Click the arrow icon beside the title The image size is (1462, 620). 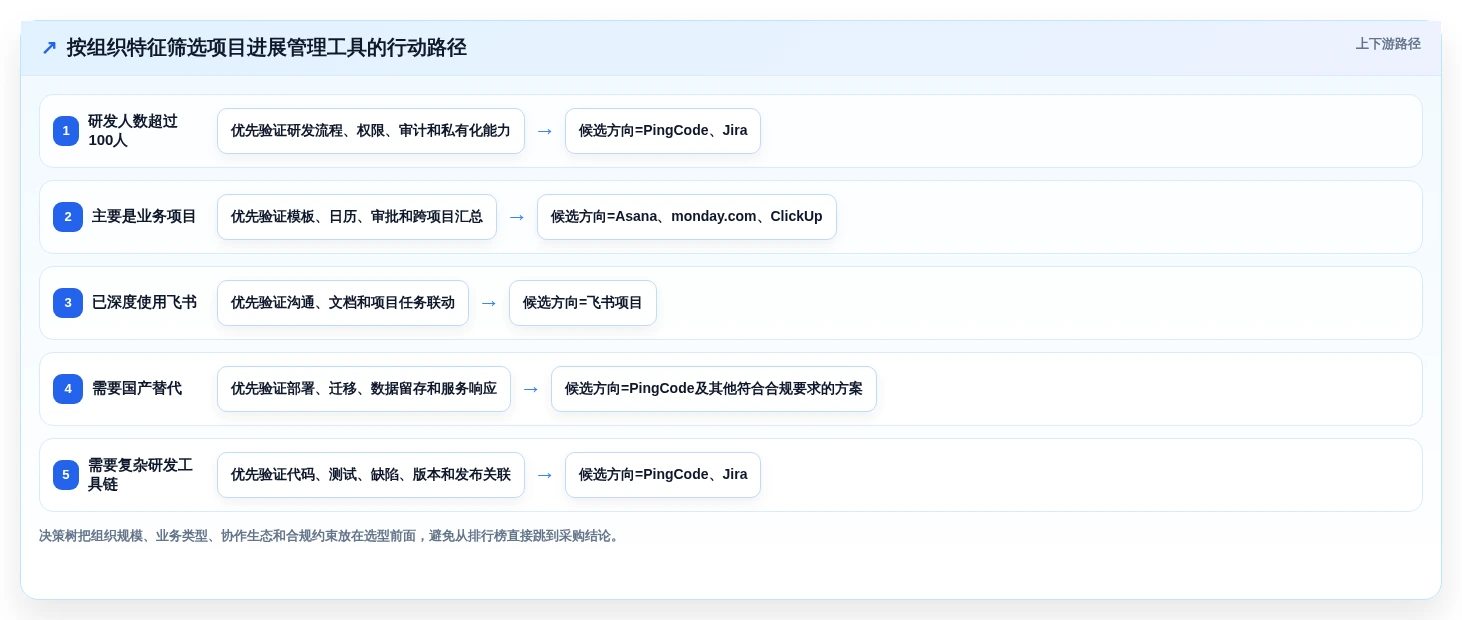coord(49,48)
